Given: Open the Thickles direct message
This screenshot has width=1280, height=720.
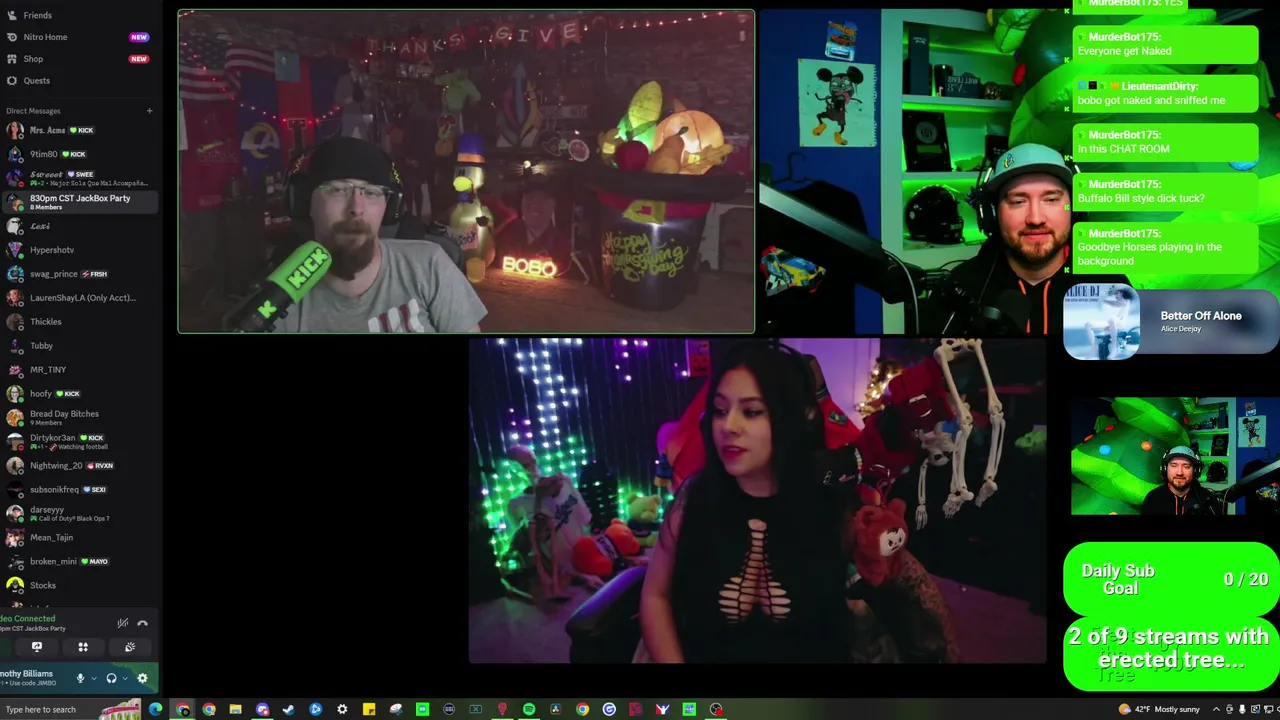Looking at the screenshot, I should pos(79,322).
